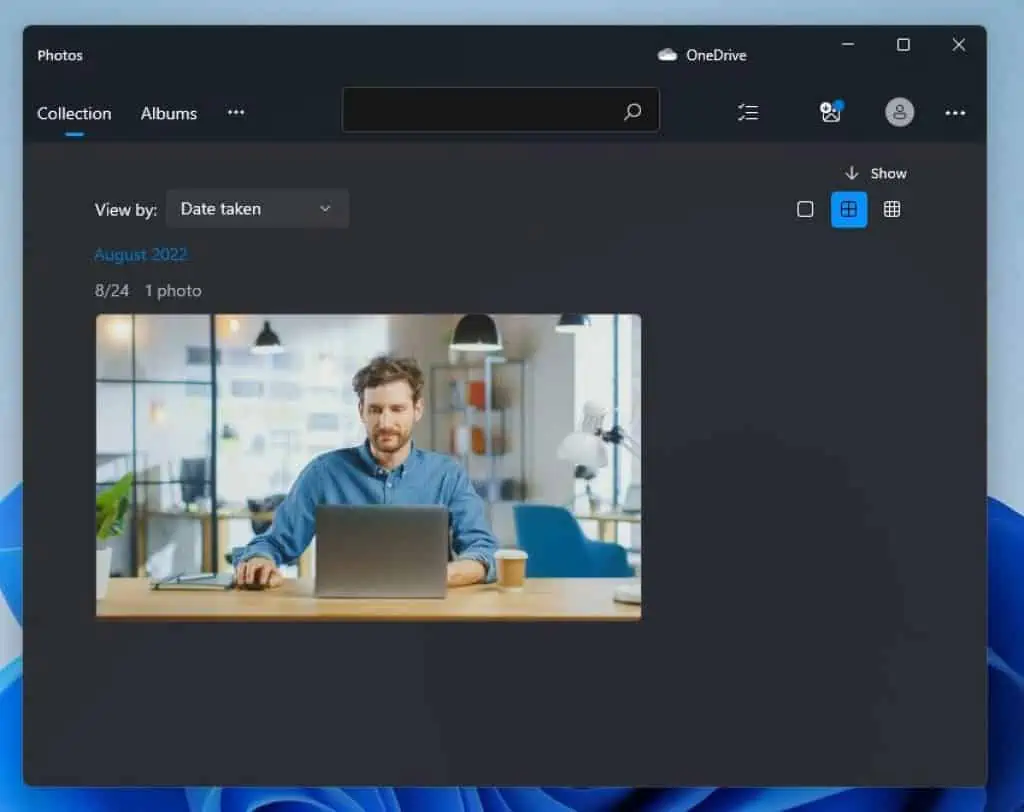Open the See more ellipsis menu

coord(955,113)
